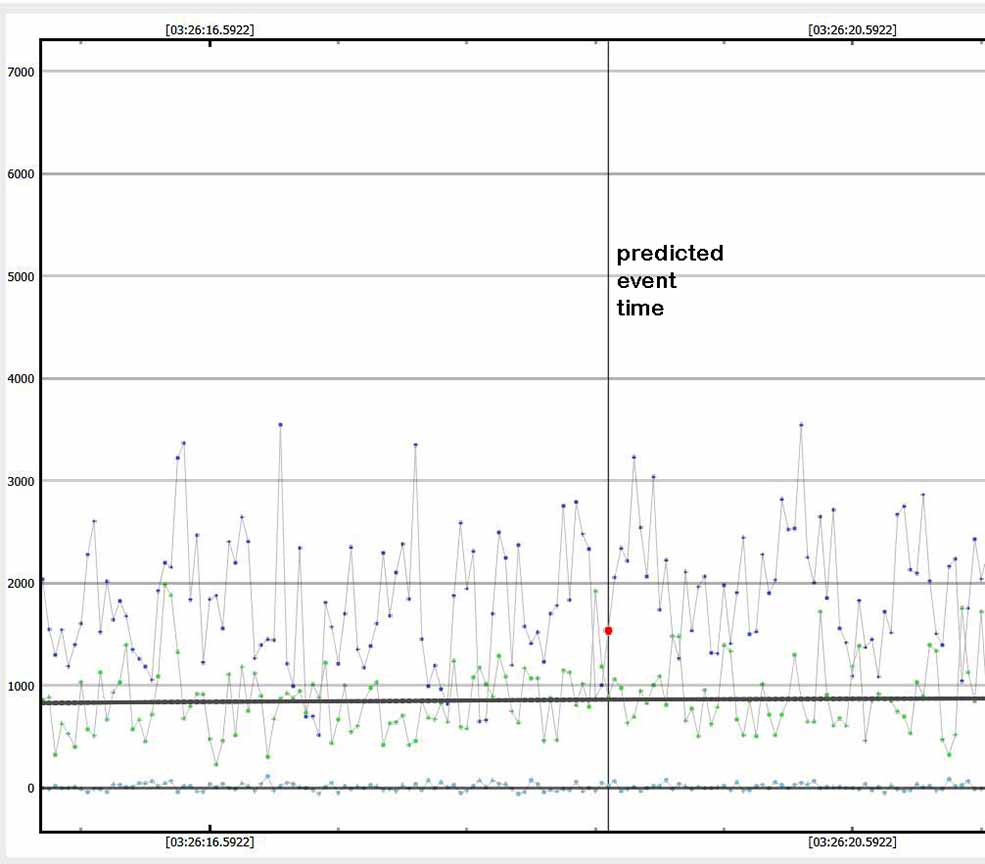Click the 5000 y-axis label
Viewport: 985px width, 864px height.
[20, 277]
